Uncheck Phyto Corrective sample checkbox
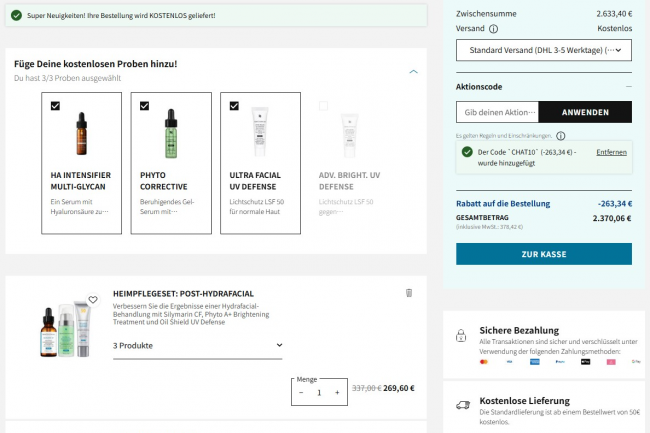 coord(144,105)
